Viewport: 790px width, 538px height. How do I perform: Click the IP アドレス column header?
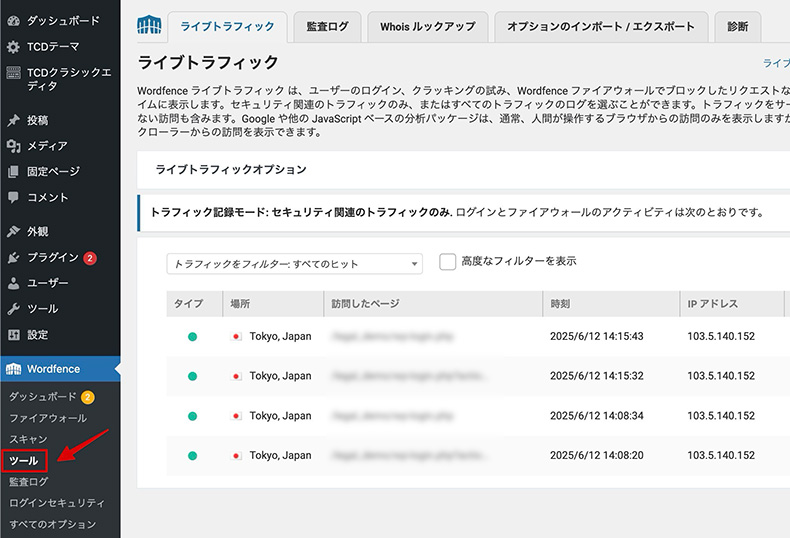pos(732,304)
